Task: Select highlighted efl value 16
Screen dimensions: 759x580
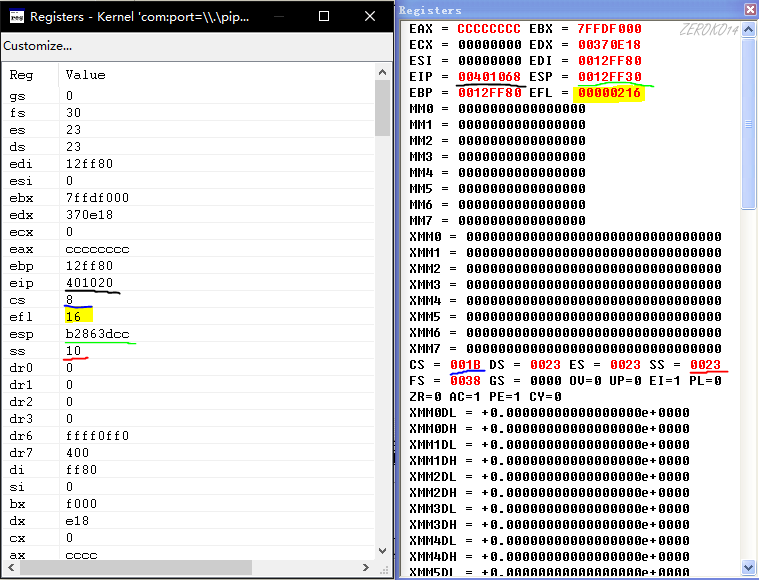Action: 74,317
